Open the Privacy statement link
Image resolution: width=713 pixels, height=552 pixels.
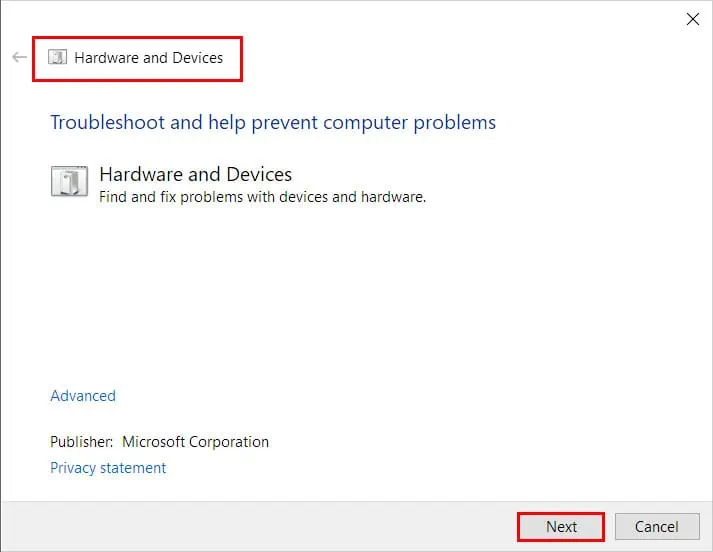[x=108, y=468]
